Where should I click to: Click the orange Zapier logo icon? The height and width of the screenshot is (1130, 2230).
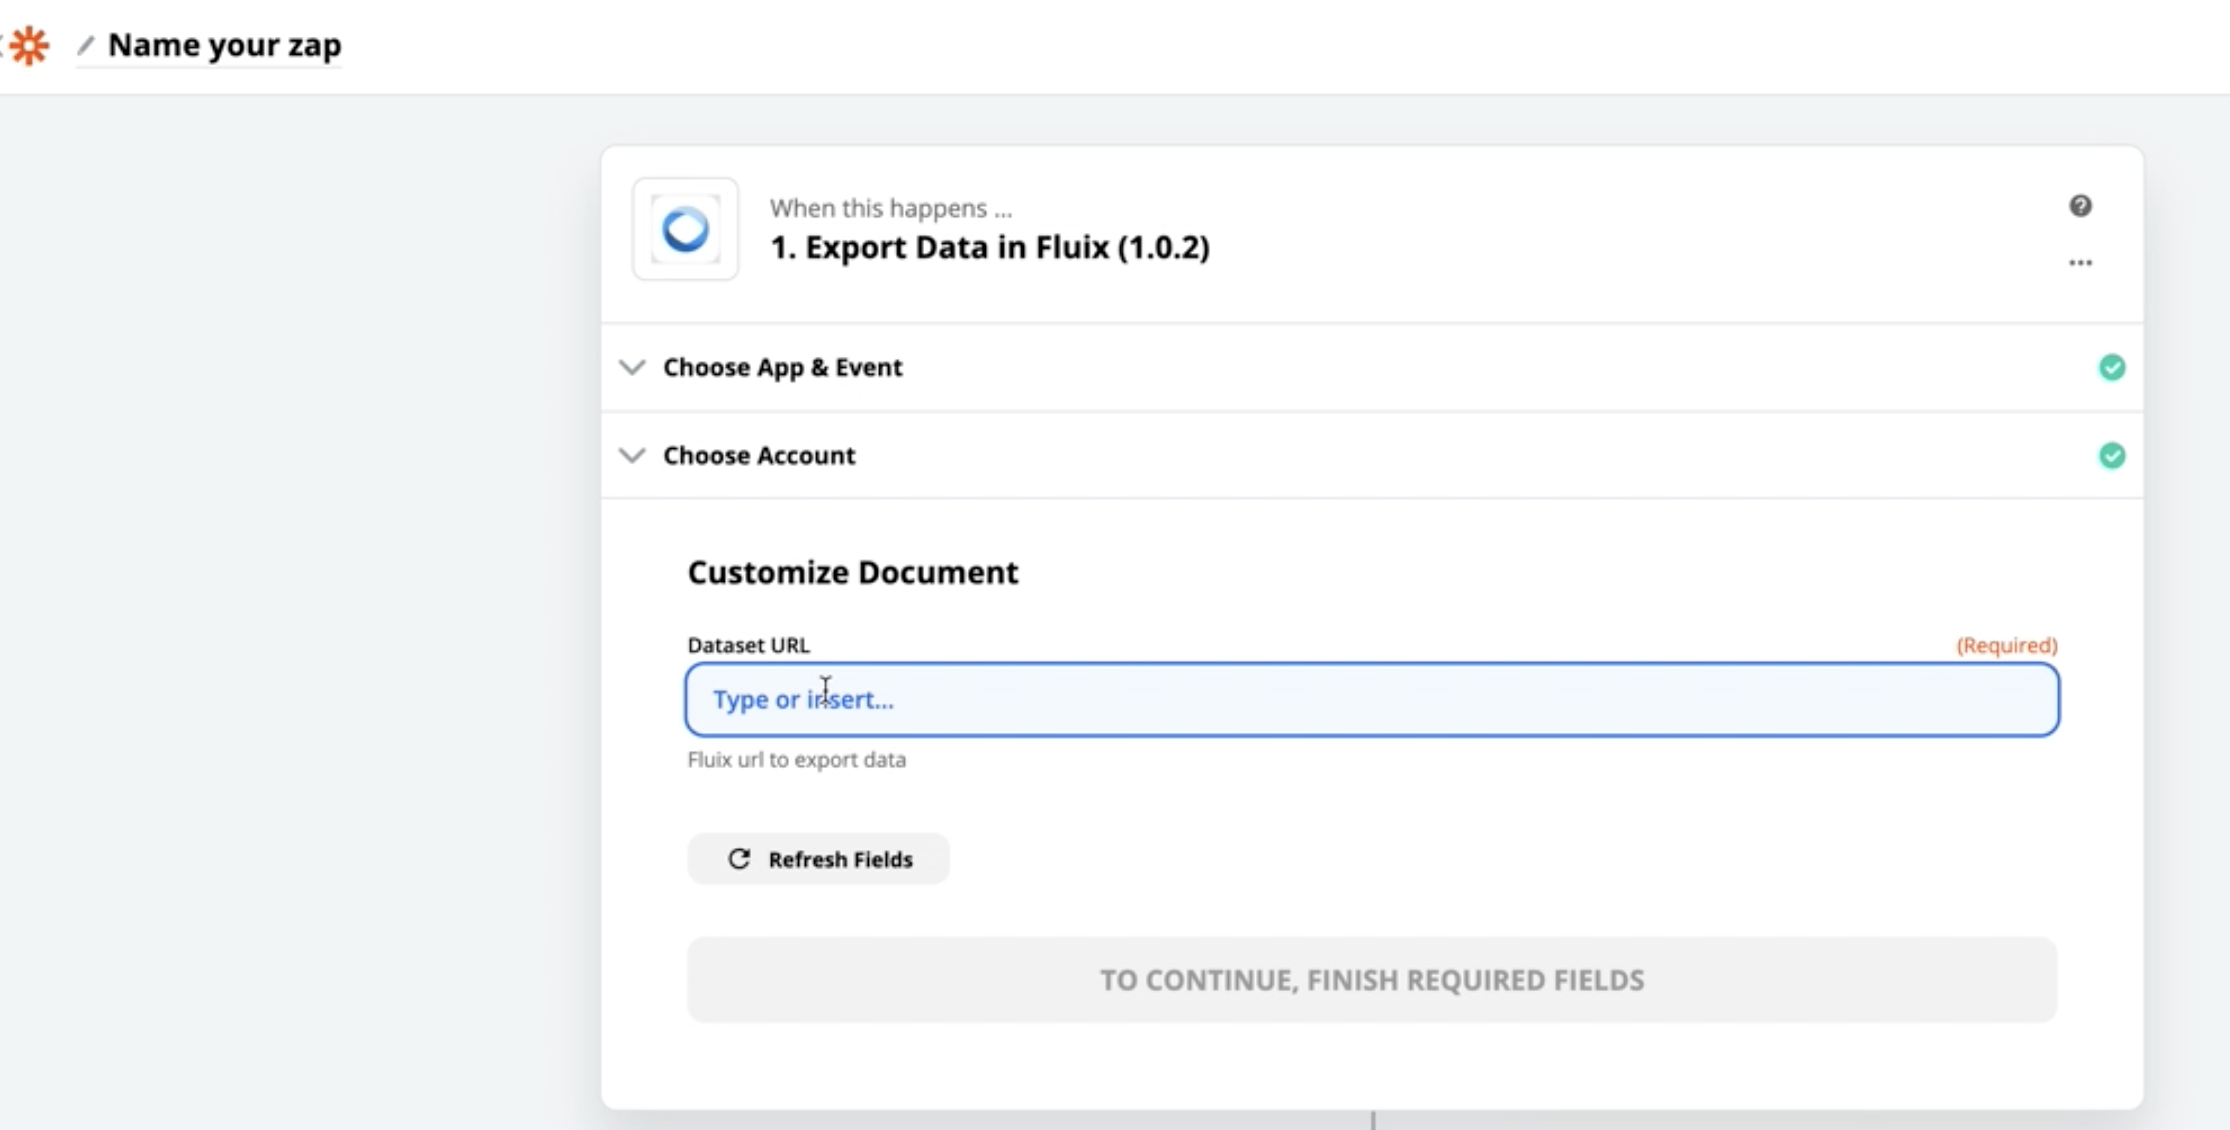(x=29, y=46)
